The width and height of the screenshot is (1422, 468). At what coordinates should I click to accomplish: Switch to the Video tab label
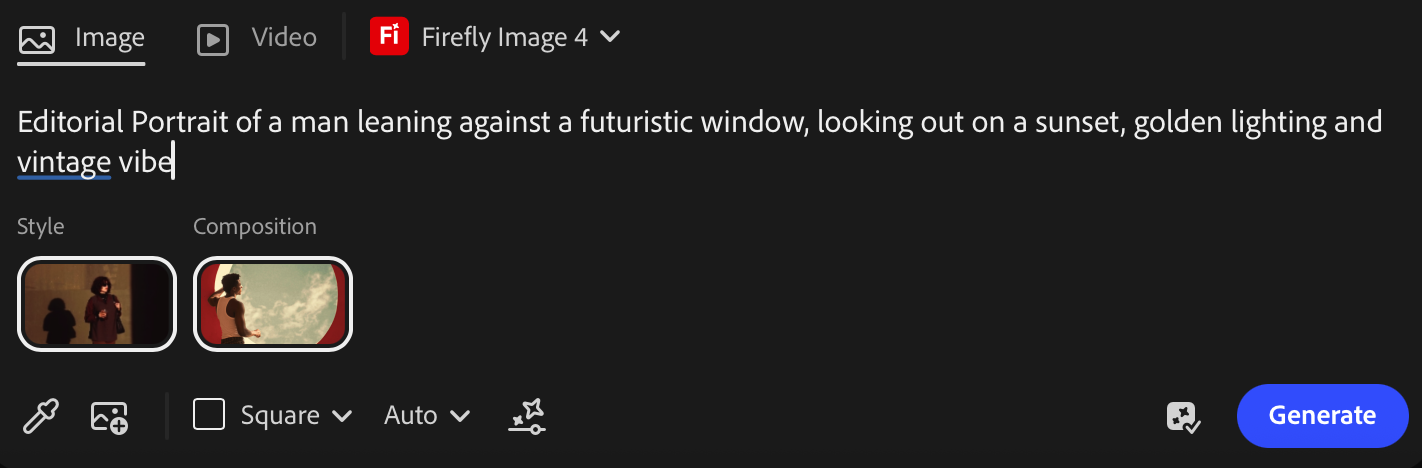pos(284,38)
